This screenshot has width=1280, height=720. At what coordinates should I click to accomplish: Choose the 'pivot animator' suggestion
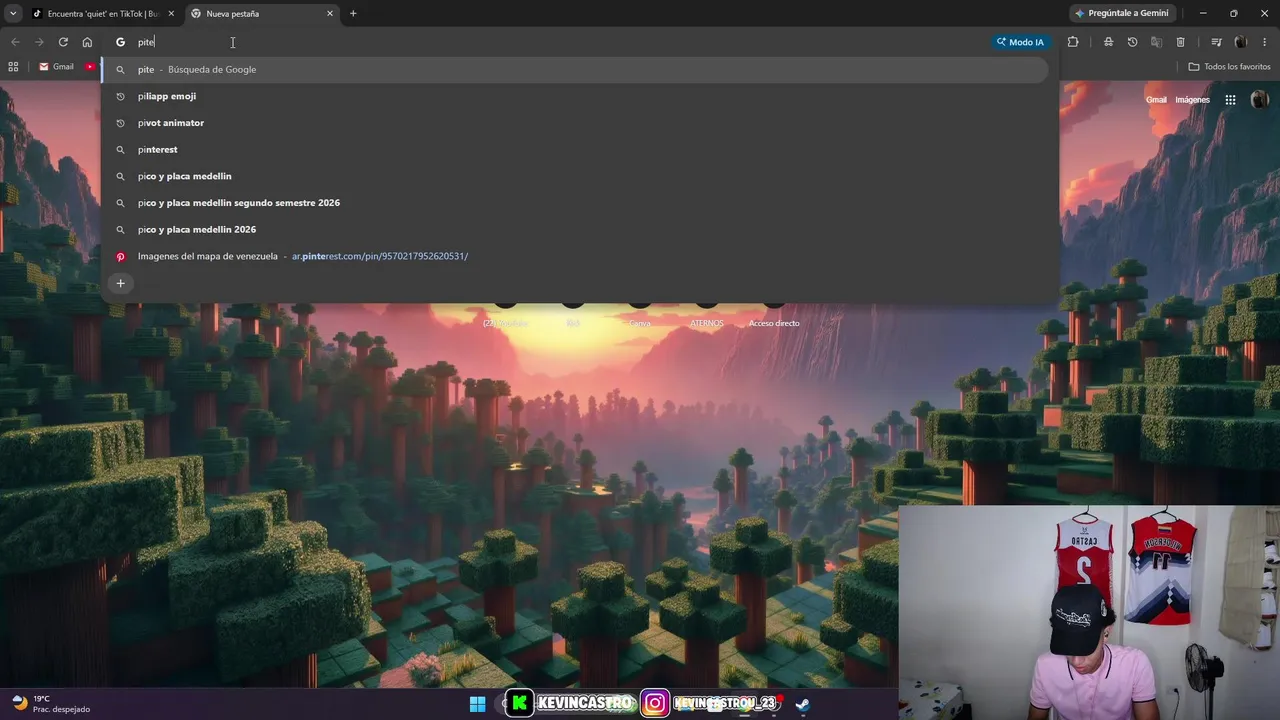pos(575,123)
